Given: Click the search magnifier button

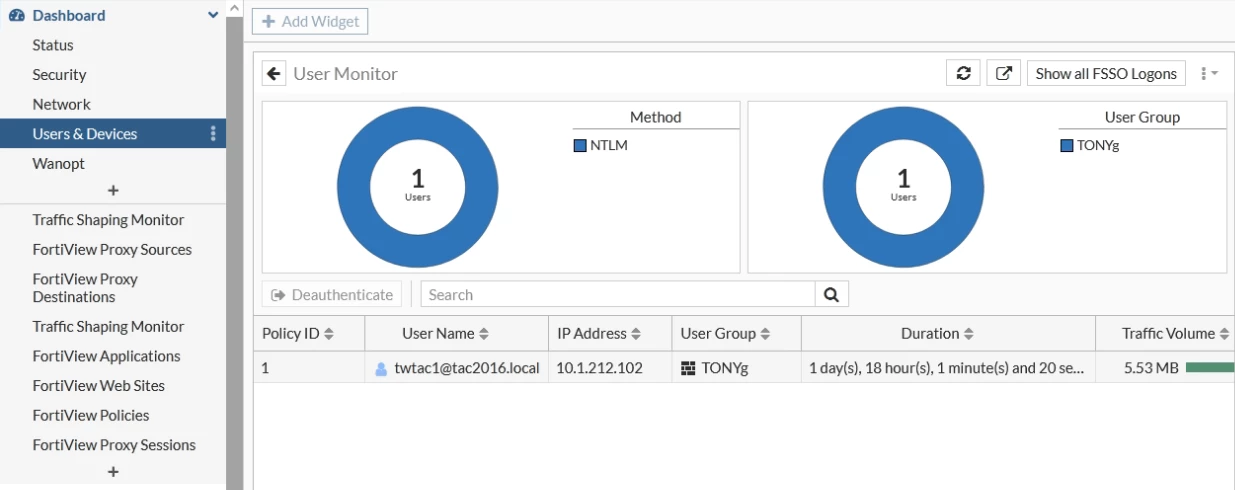Looking at the screenshot, I should pos(832,294).
